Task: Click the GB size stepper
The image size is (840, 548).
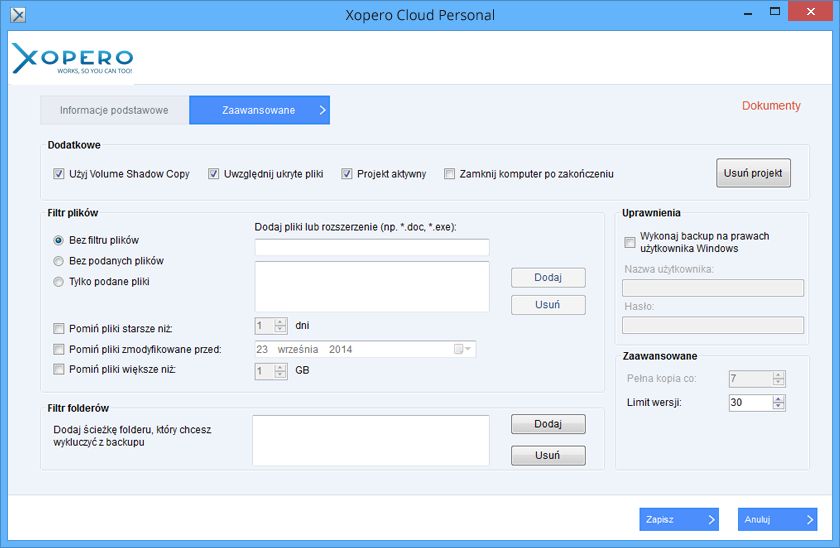Action: click(x=271, y=371)
